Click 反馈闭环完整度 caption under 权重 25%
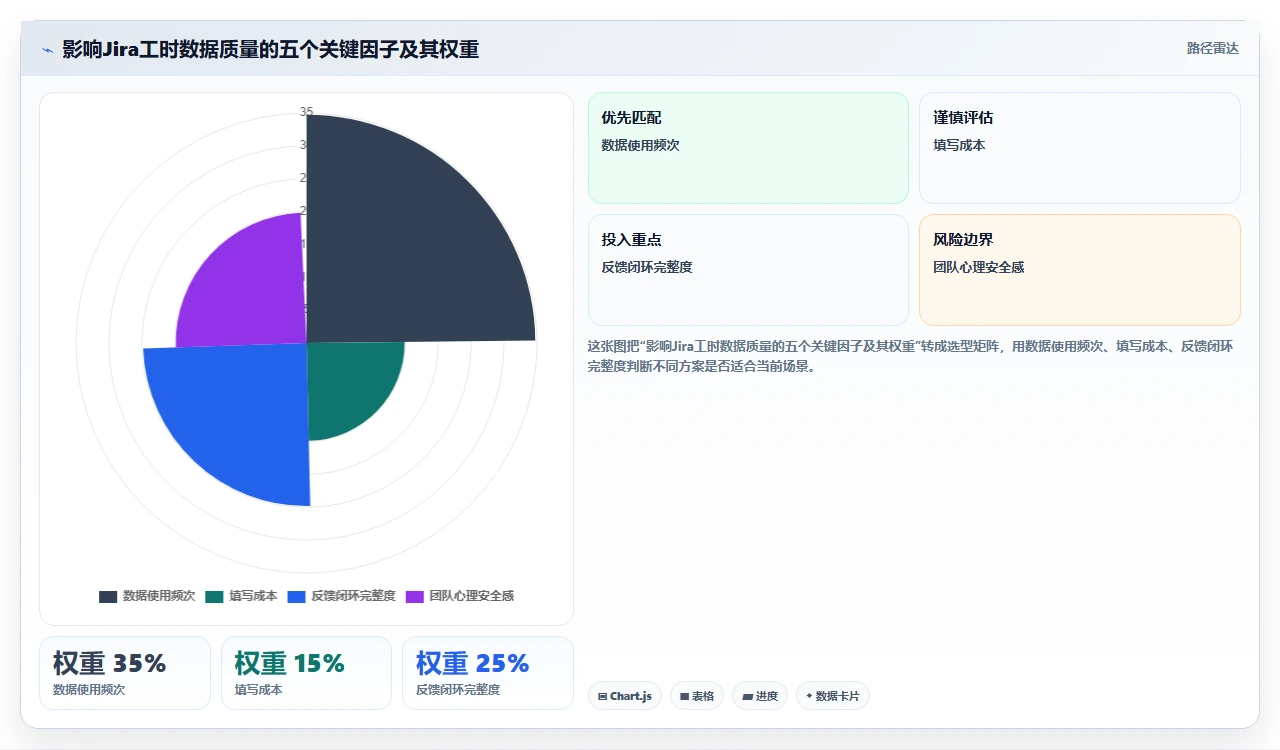1280x750 pixels. pyautogui.click(x=458, y=689)
